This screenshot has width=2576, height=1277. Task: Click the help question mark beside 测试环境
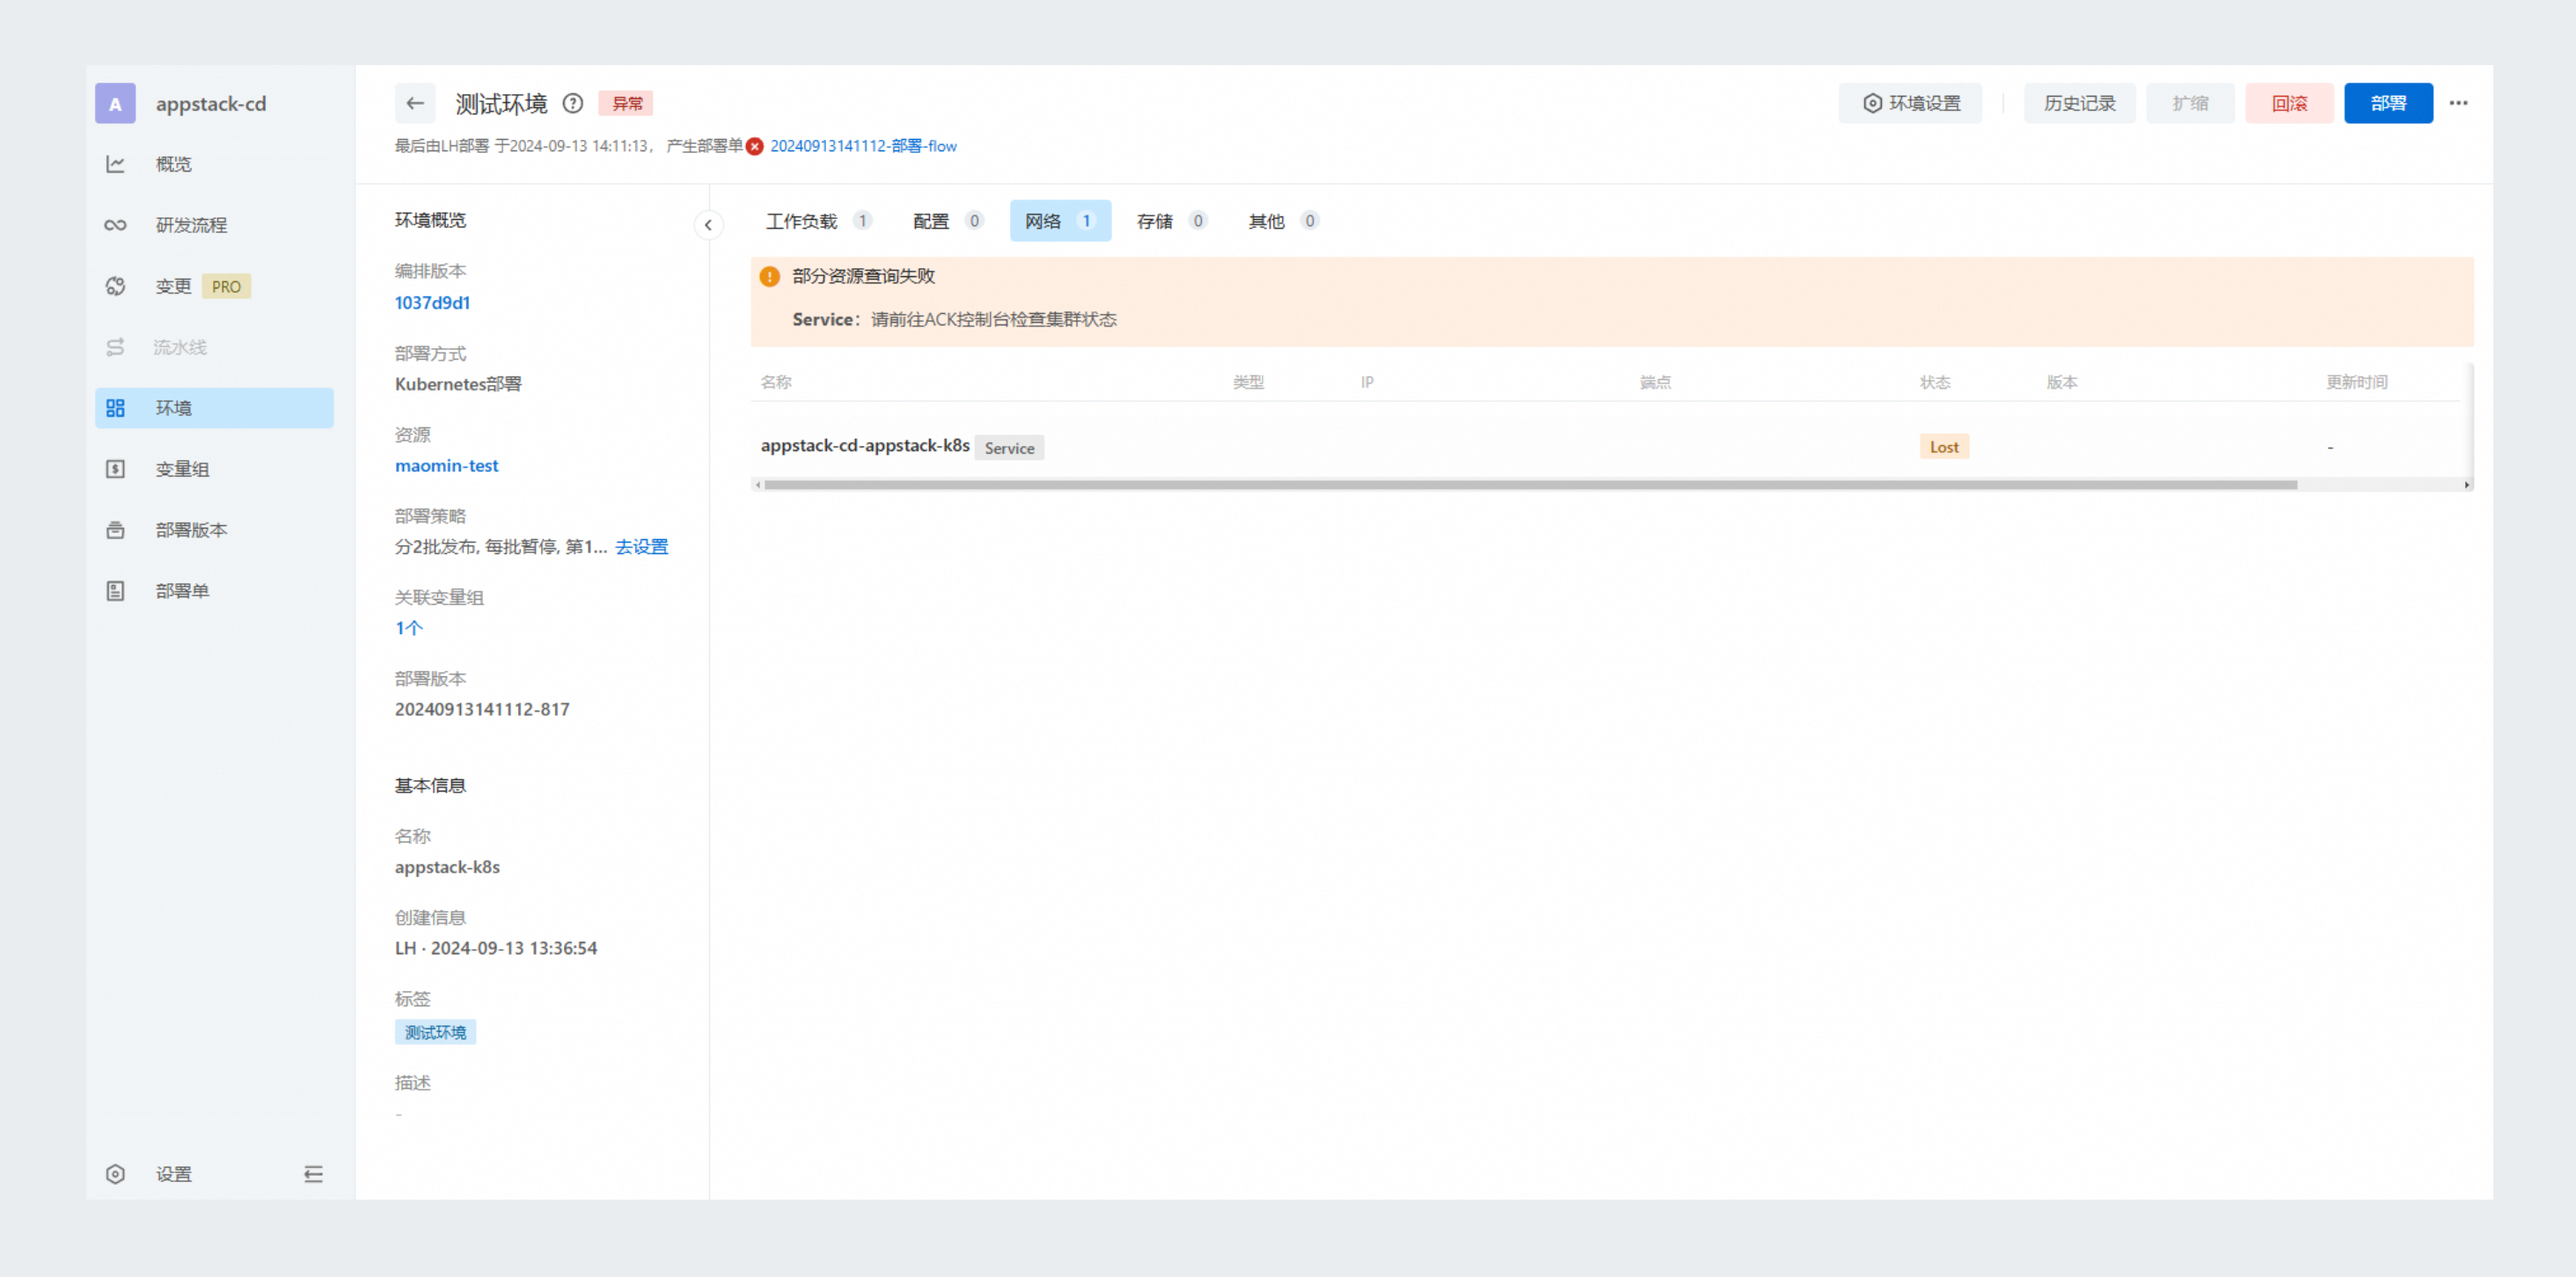pos(573,103)
